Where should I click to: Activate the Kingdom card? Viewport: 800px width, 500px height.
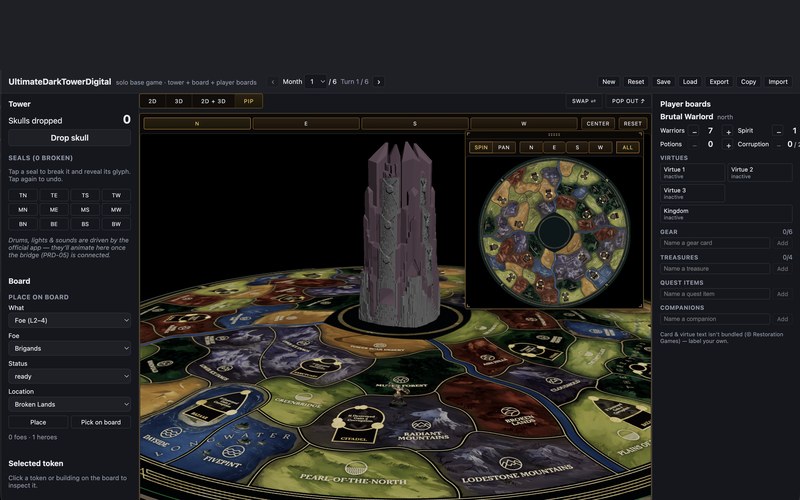click(726, 214)
